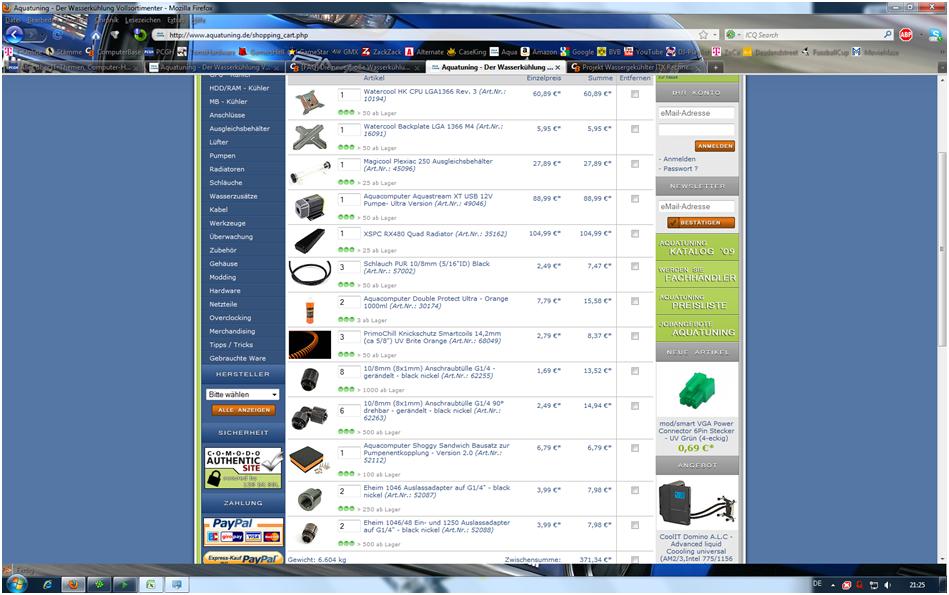Go back with the Firefox back arrow
The image size is (949, 595).
click(x=14, y=35)
